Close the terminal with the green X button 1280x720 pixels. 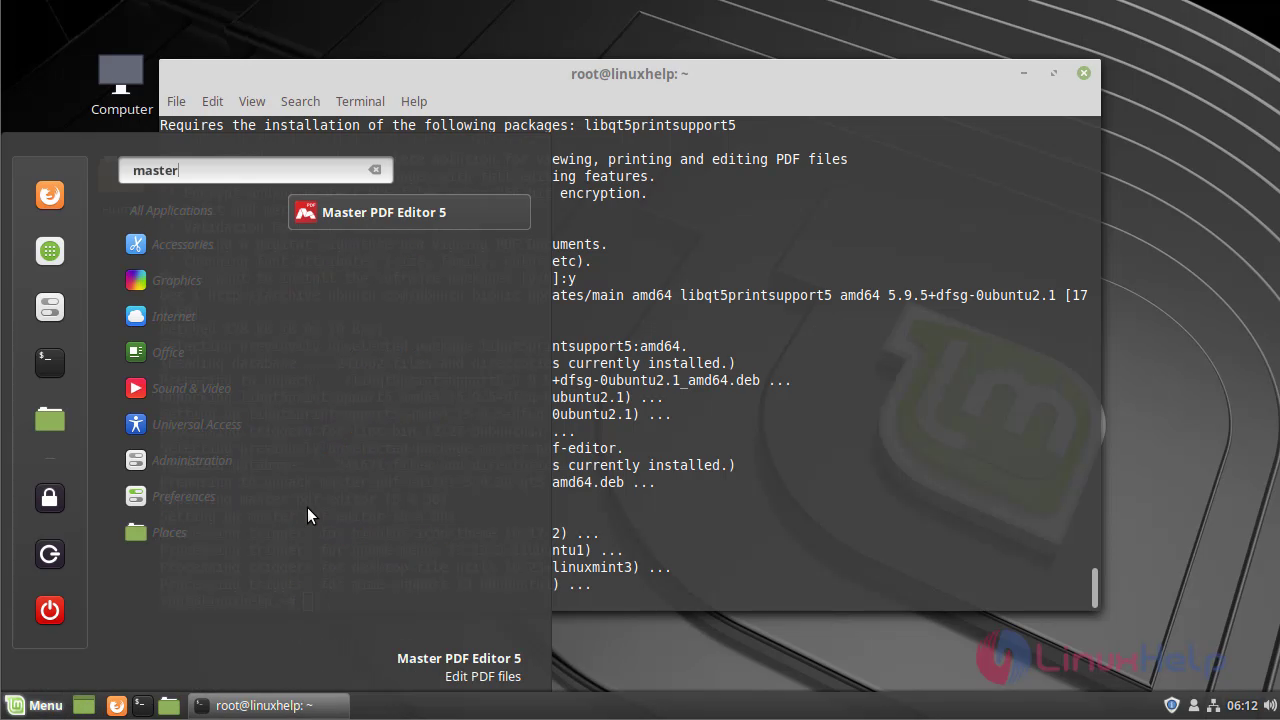pos(1084,73)
